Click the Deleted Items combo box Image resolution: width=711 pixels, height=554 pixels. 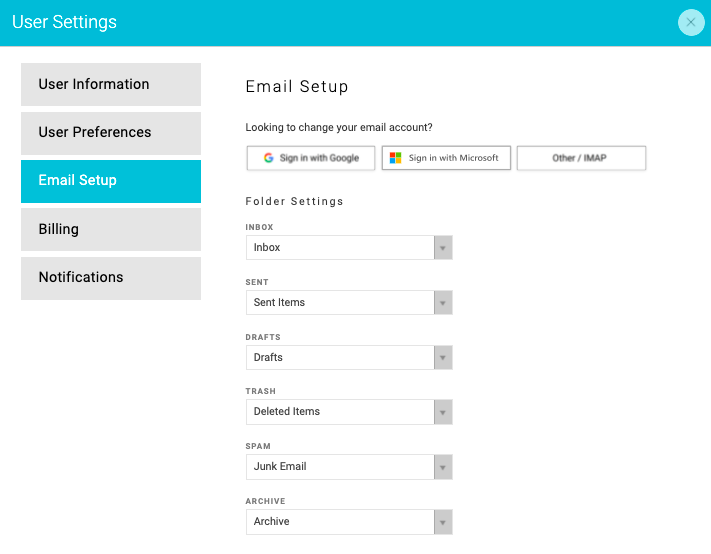[349, 412]
